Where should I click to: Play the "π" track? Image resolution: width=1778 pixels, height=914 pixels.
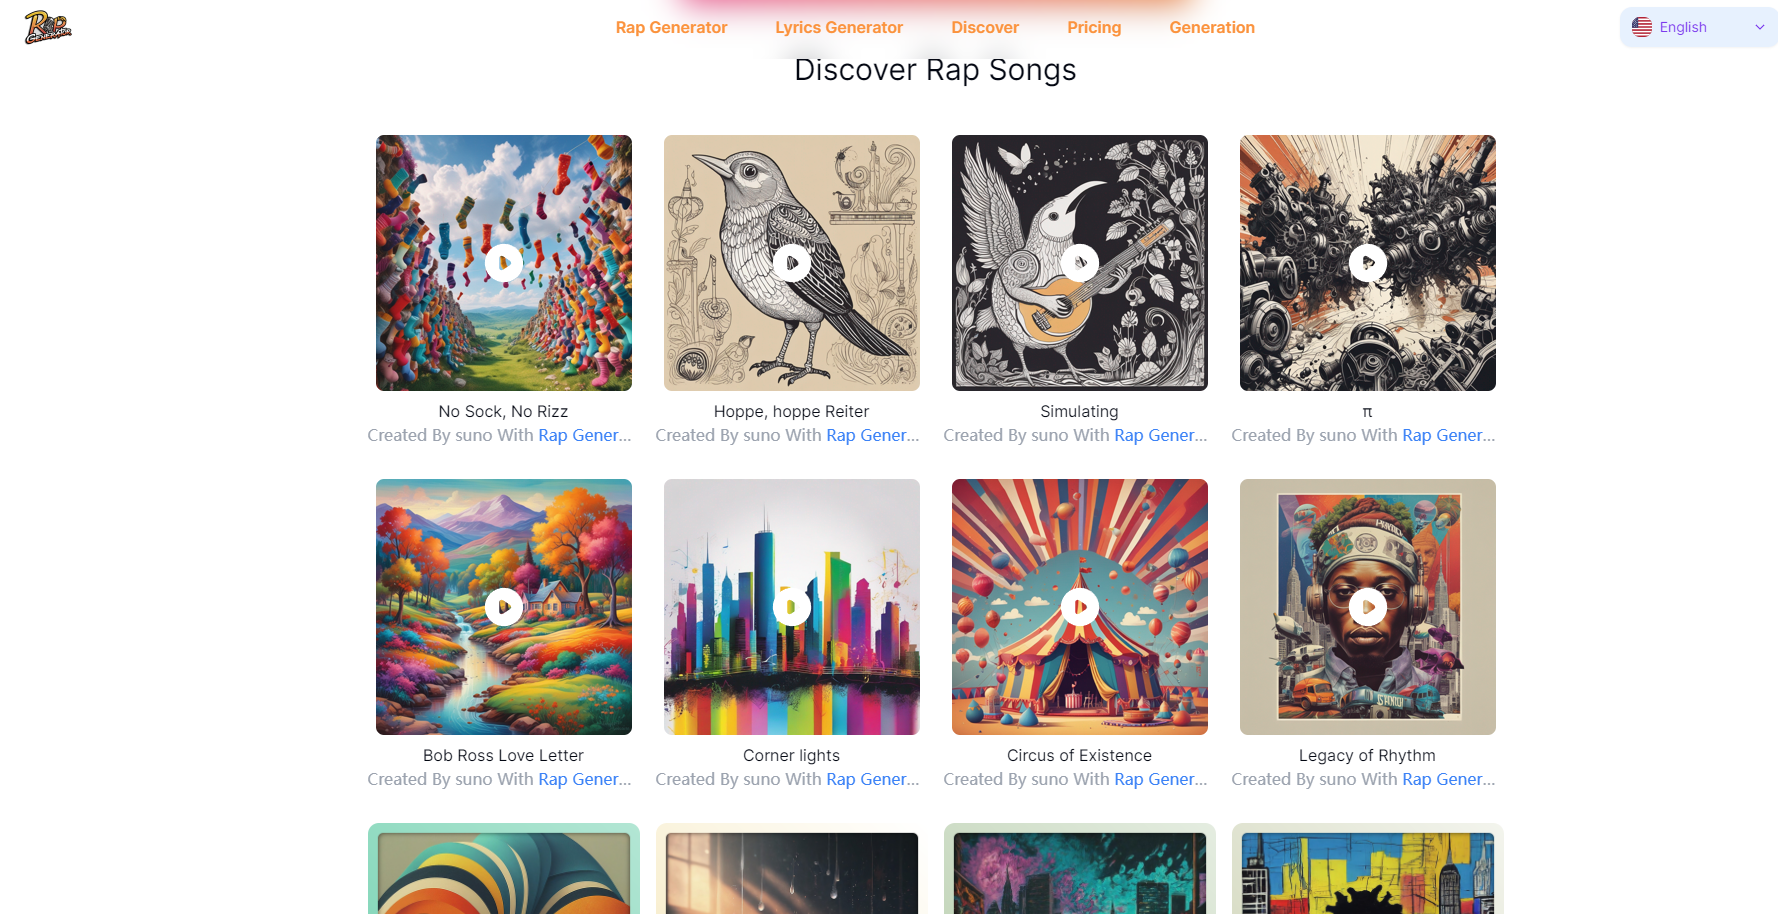1367,262
